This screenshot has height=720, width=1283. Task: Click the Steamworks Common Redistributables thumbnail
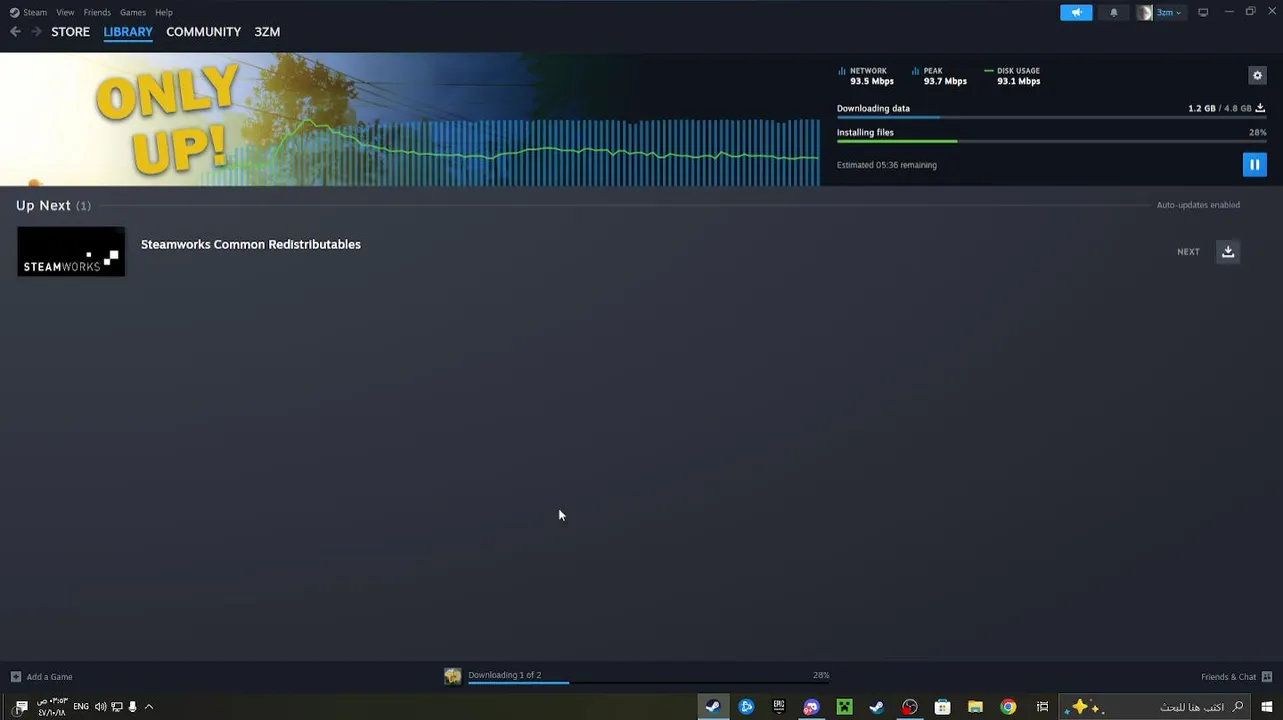pos(71,251)
